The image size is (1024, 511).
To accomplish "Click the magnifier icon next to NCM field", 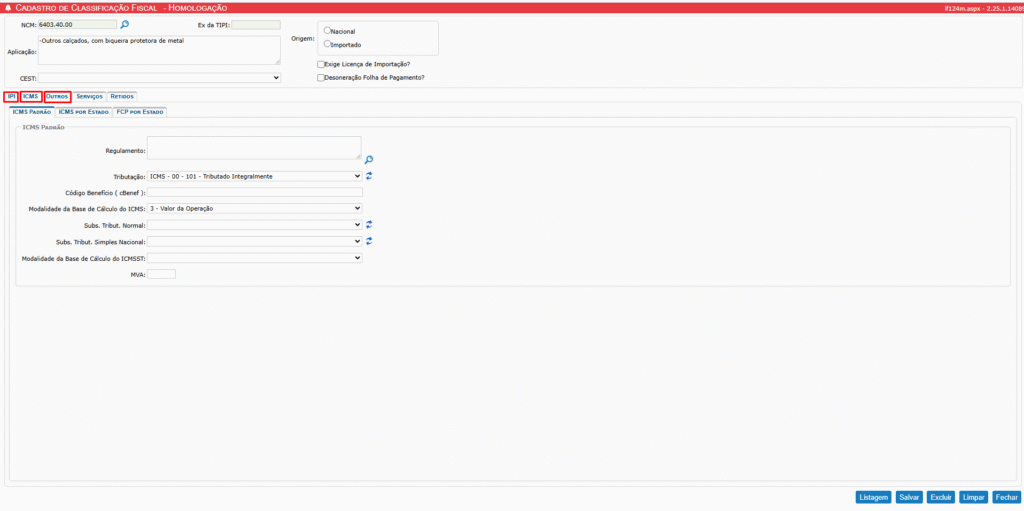I will coord(125,24).
